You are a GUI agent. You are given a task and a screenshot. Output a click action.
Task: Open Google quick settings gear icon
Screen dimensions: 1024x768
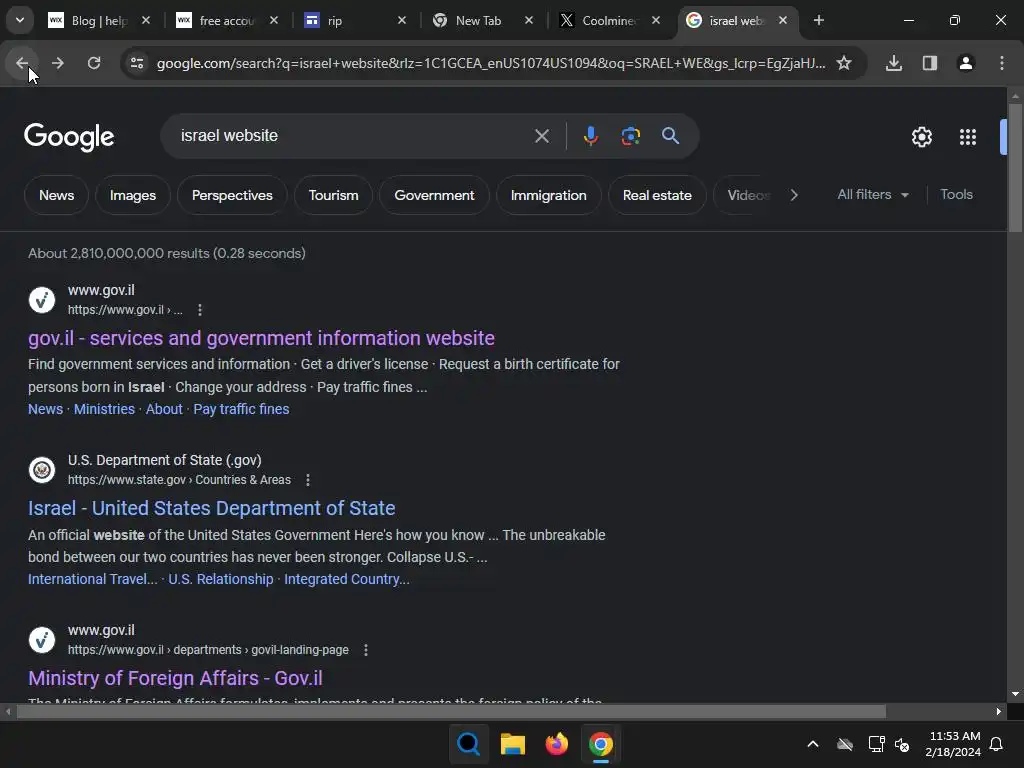click(x=921, y=136)
